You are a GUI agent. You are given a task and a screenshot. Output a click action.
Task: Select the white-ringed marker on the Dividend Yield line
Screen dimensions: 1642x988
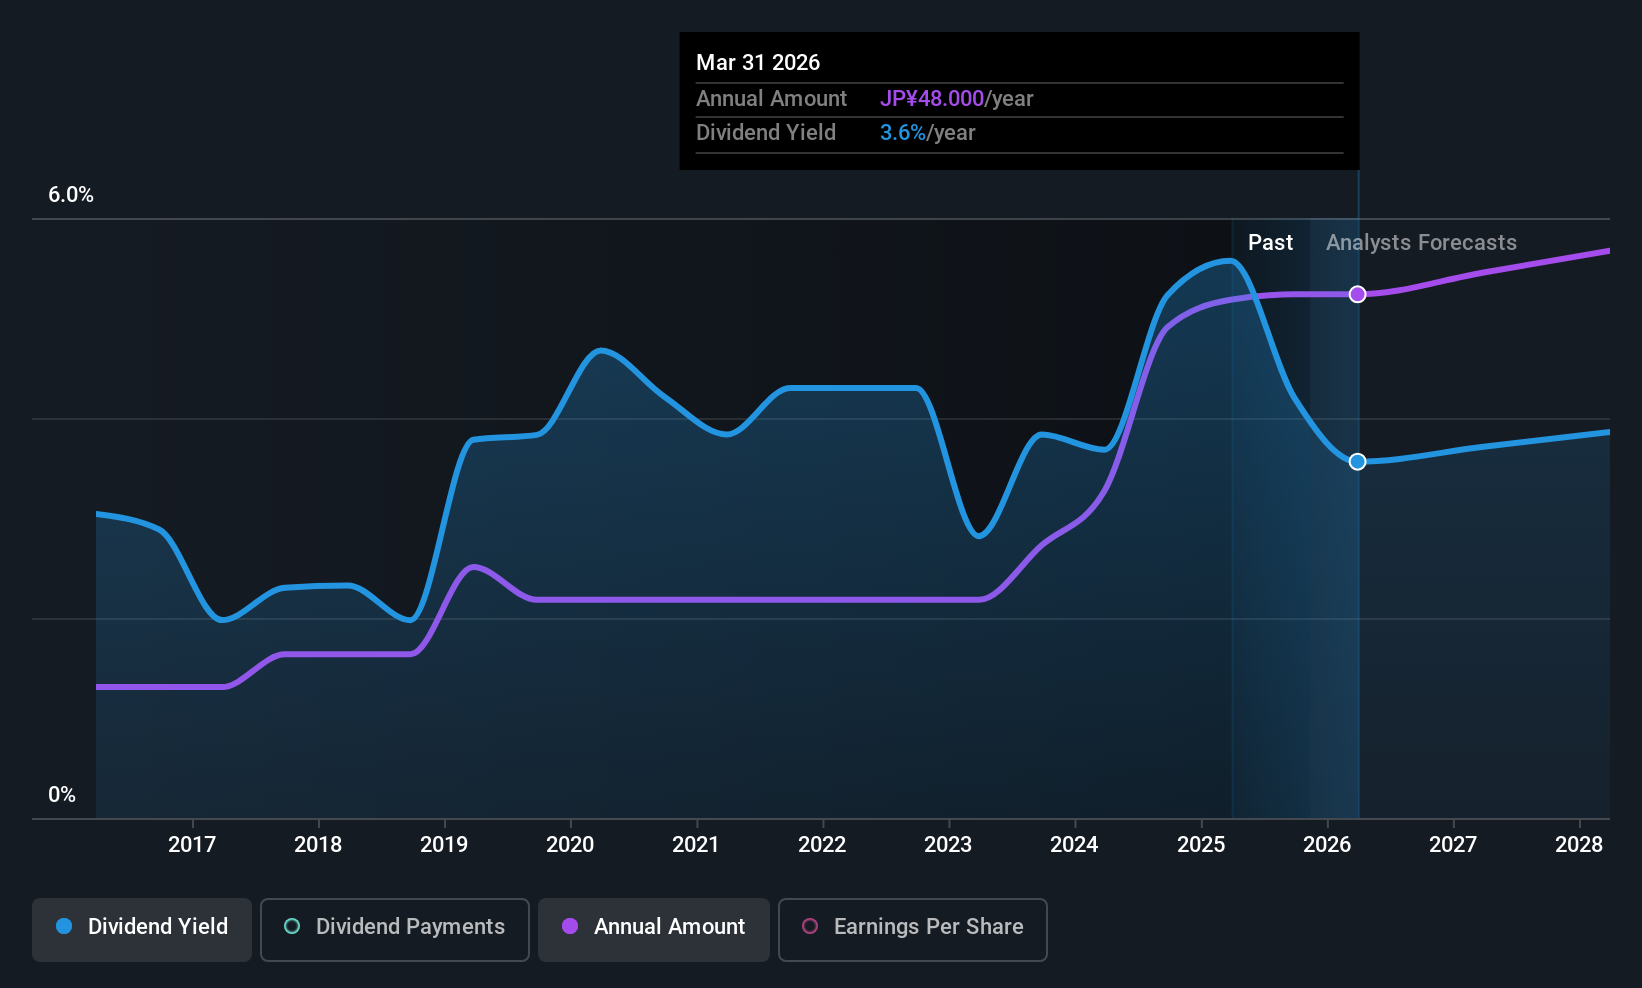(x=1357, y=462)
